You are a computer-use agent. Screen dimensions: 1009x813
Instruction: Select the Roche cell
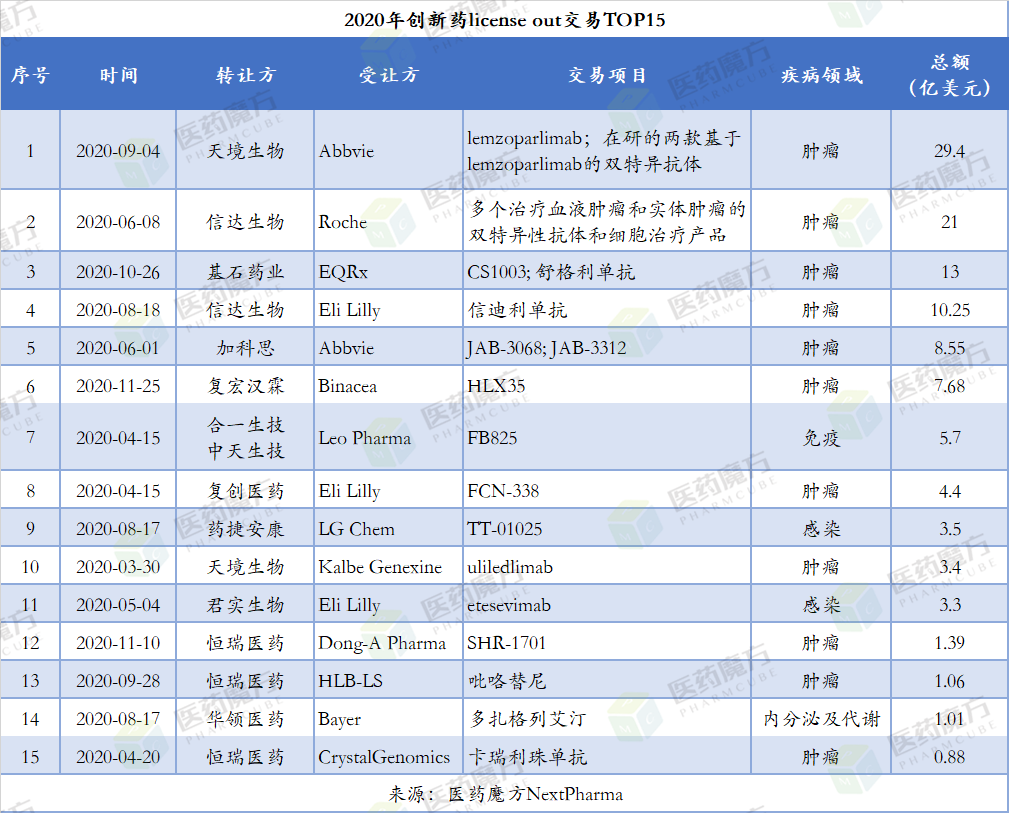343,222
